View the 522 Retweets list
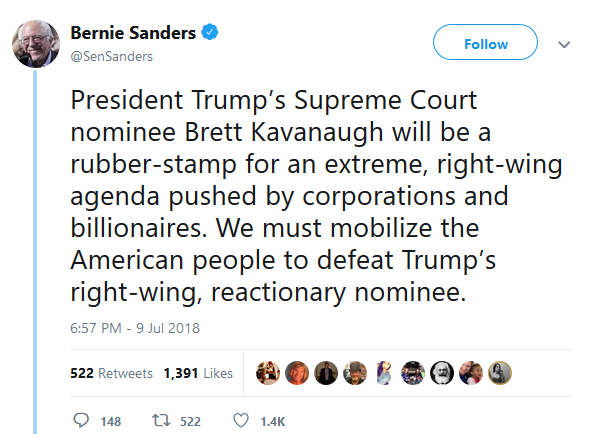Screen dimensions: 592x434 coord(111,373)
